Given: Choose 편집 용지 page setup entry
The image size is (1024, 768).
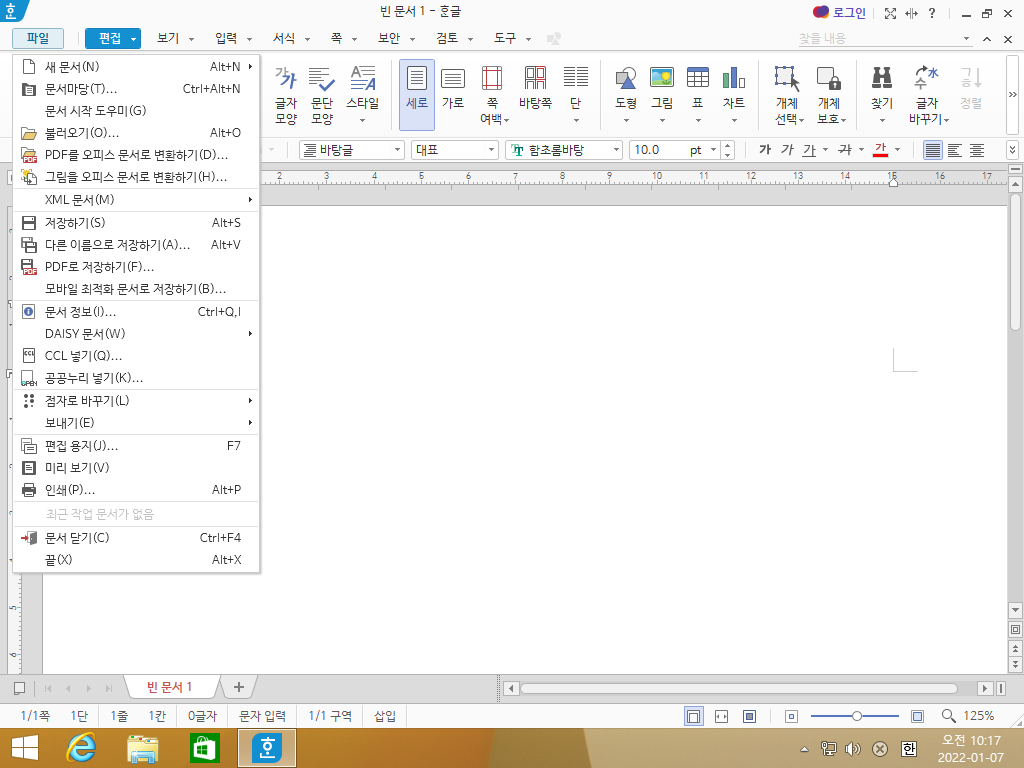Looking at the screenshot, I should [x=136, y=446].
